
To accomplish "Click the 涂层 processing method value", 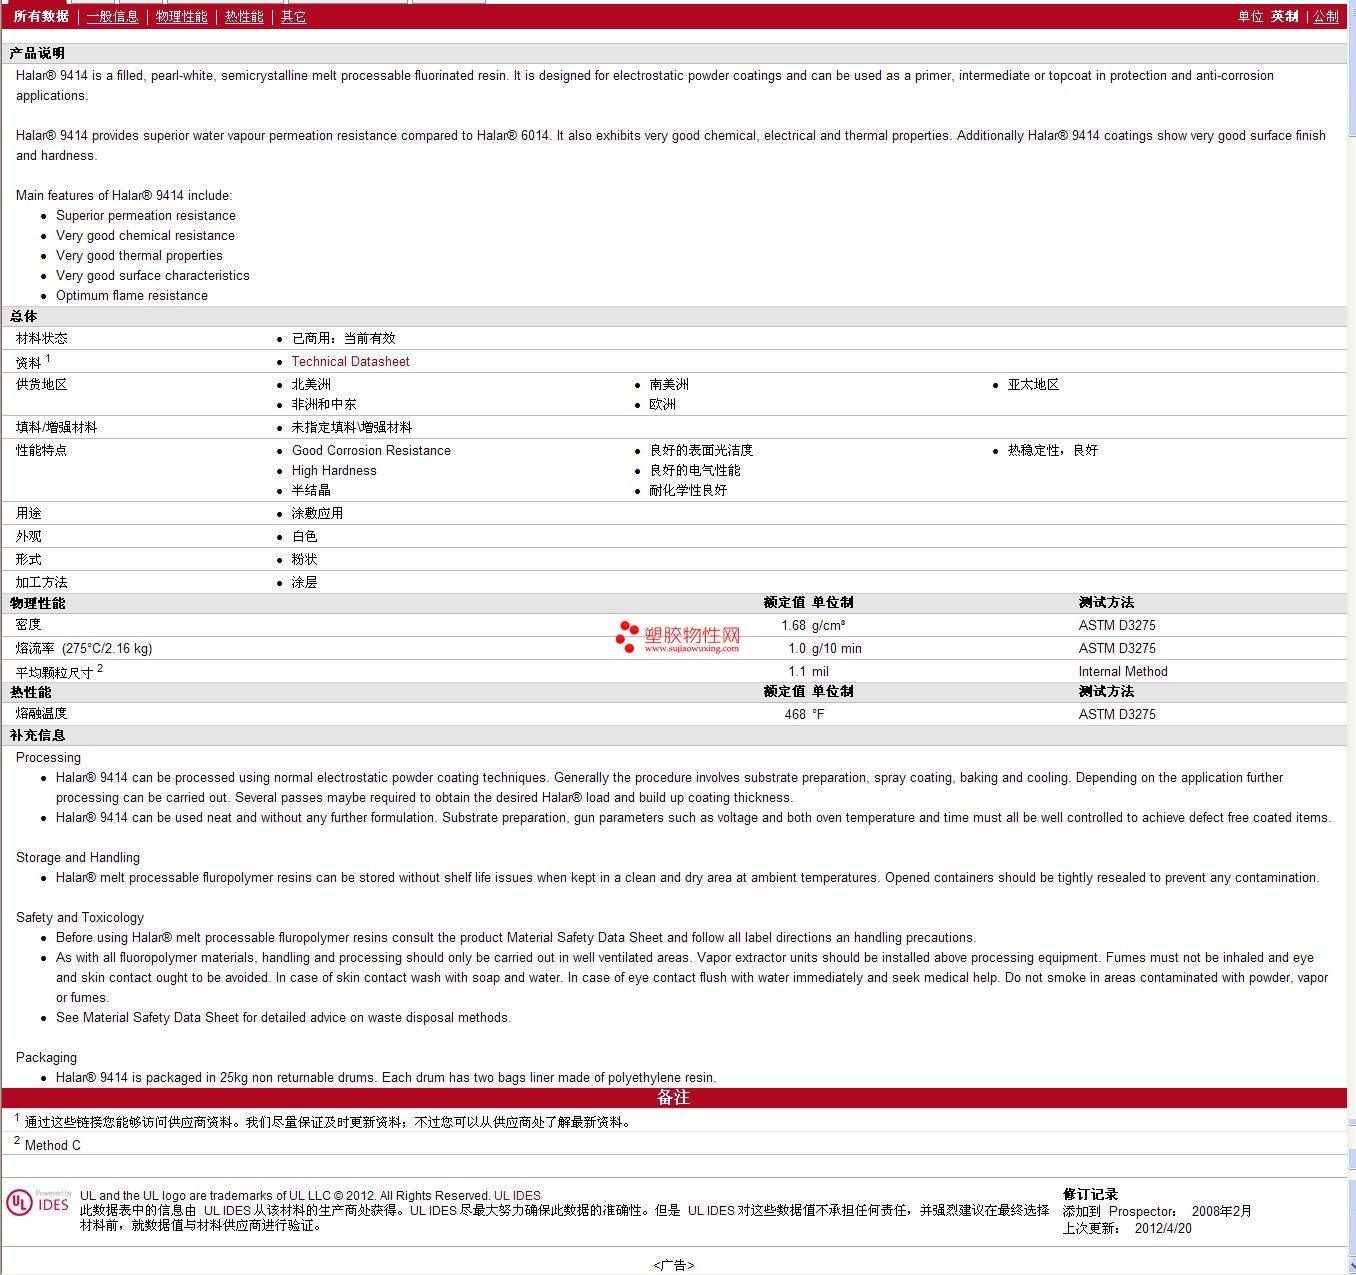I will coord(304,583).
